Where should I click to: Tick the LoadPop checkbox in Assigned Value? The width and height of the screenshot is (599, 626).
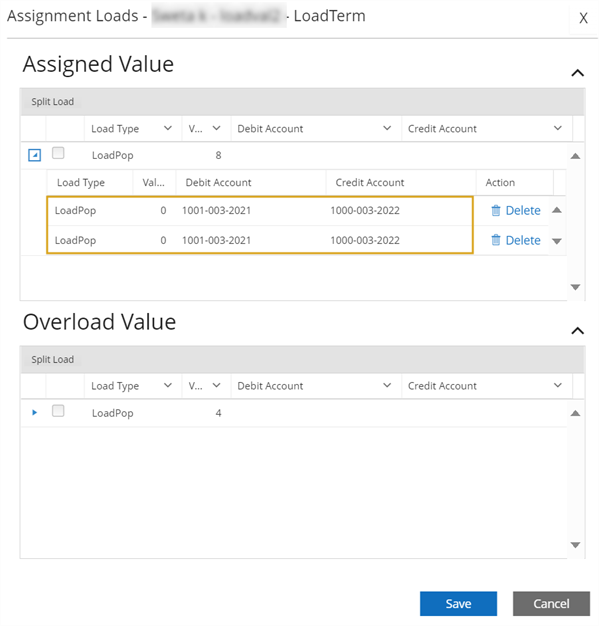pos(58,153)
